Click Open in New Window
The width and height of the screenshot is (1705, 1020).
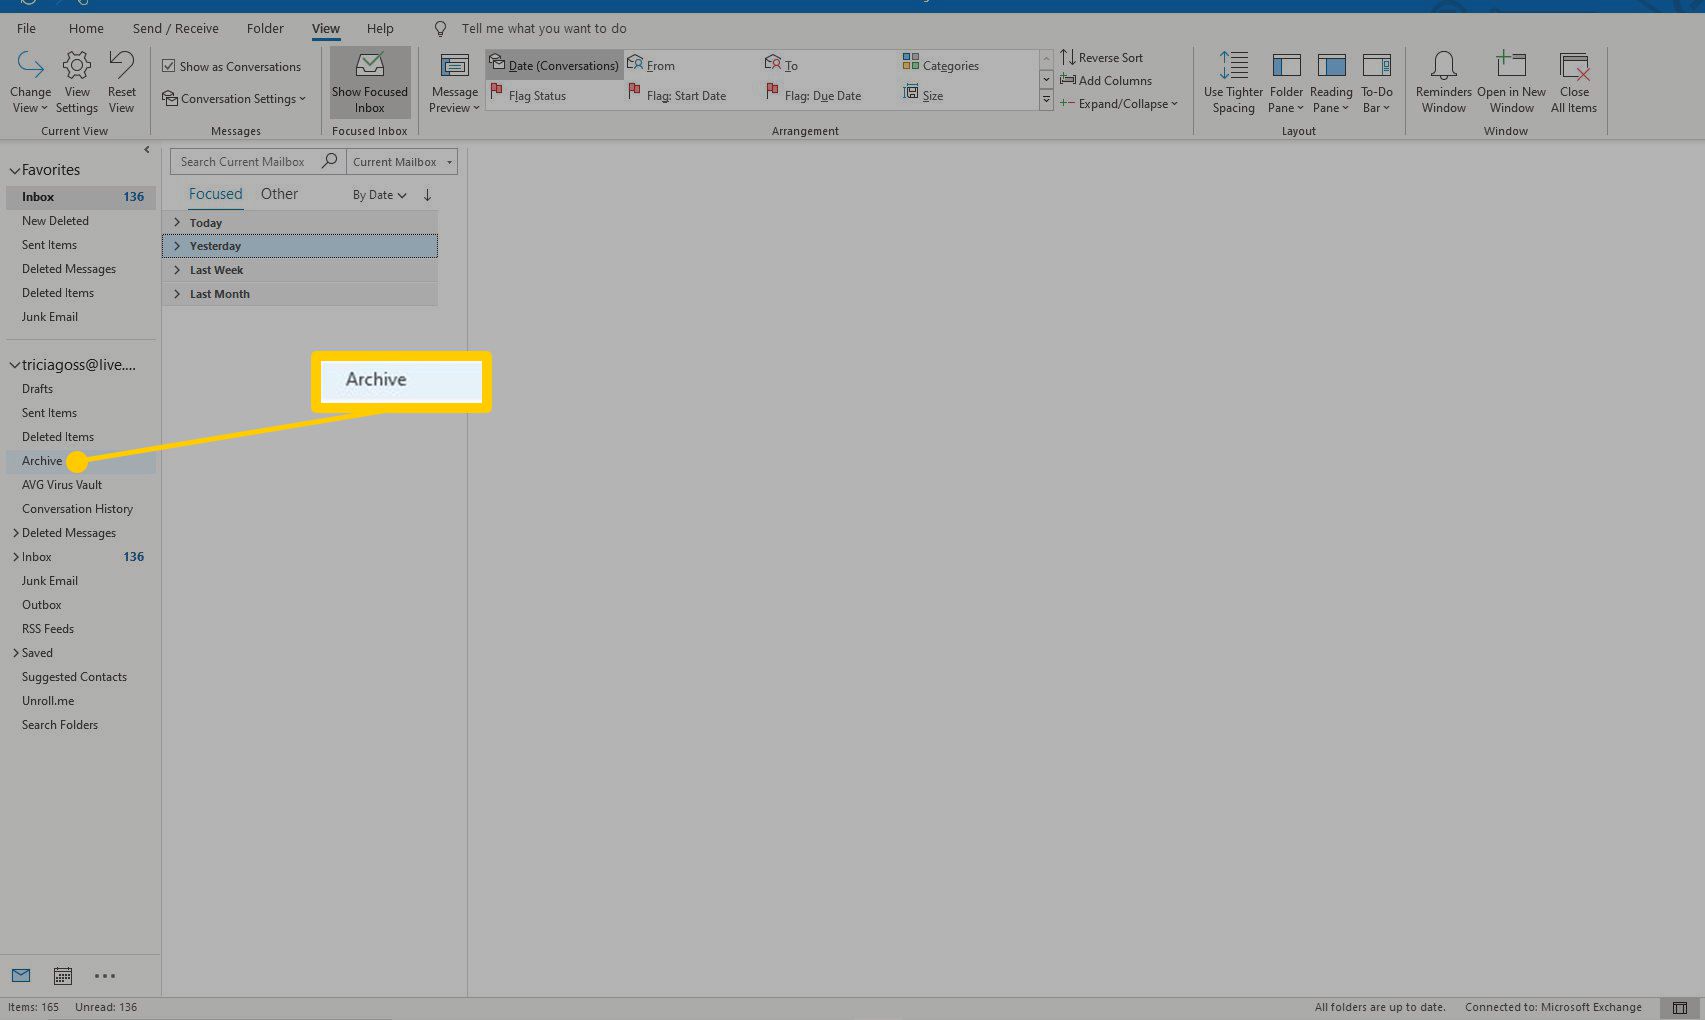1511,82
